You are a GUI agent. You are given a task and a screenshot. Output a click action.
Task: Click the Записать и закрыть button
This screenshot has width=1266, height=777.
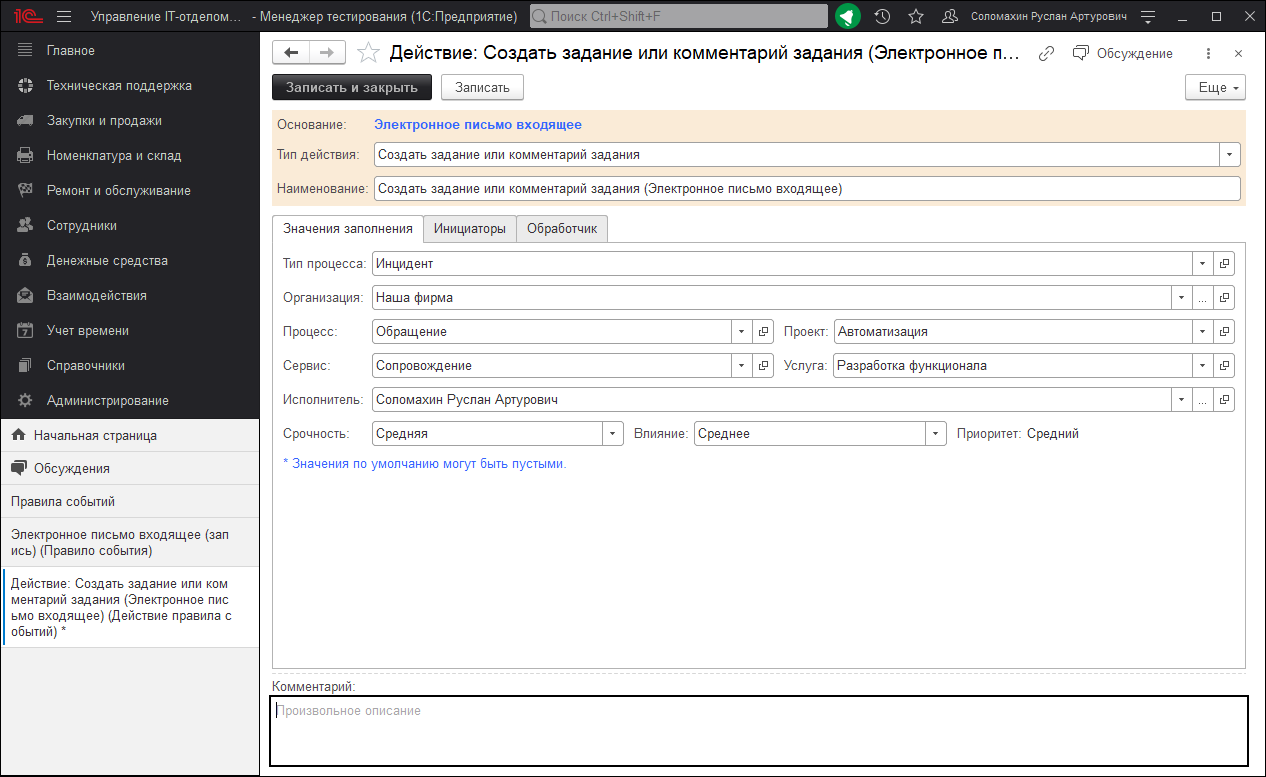[351, 87]
